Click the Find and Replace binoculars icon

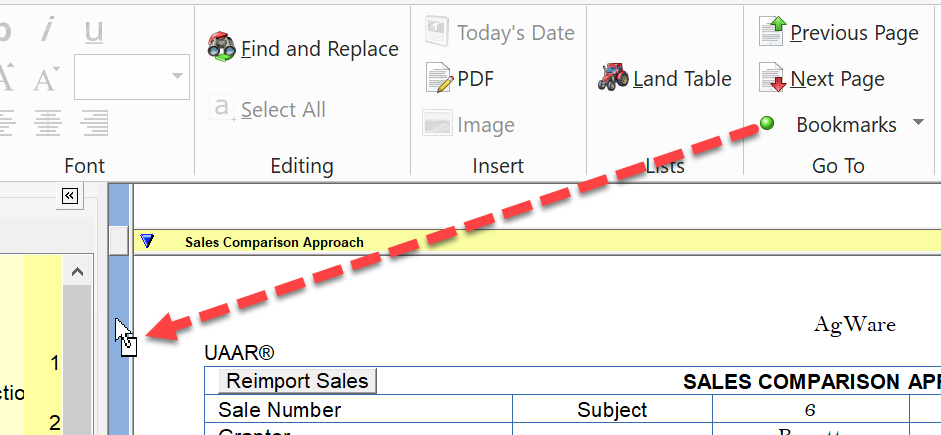pos(221,48)
